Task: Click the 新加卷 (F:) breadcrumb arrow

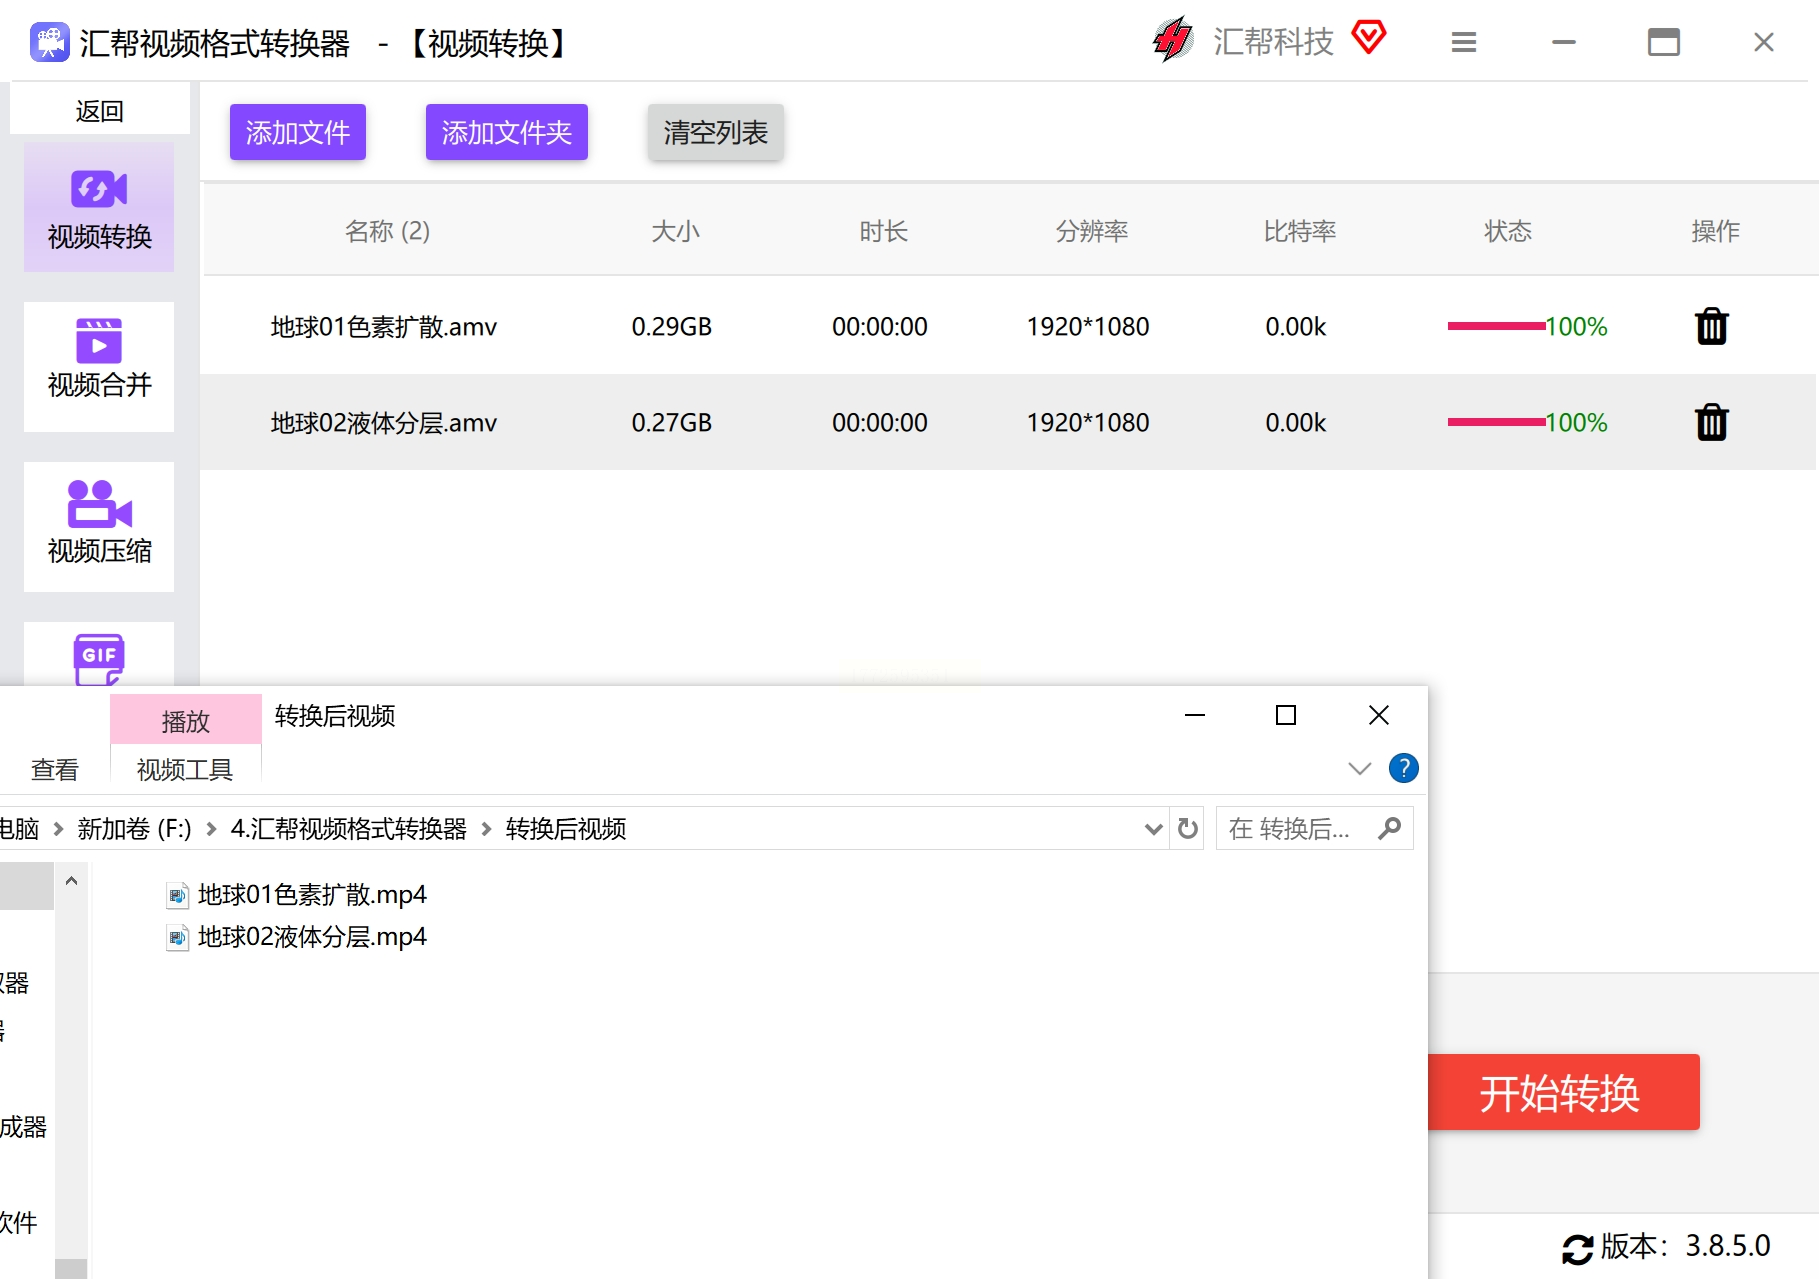Action: point(211,829)
